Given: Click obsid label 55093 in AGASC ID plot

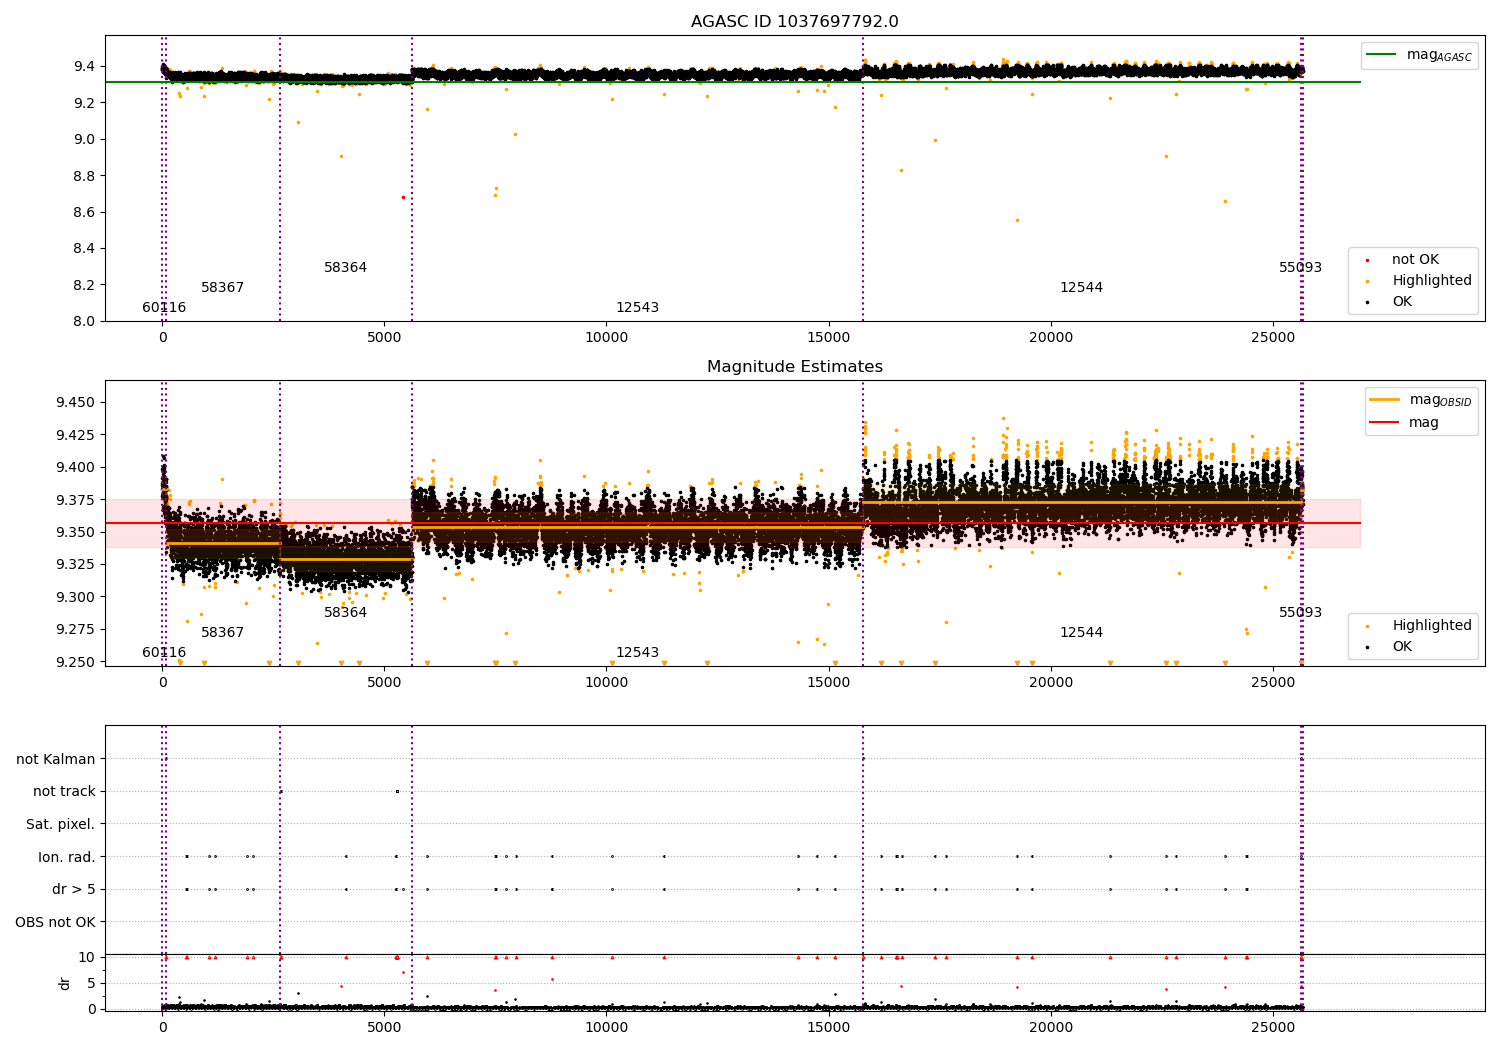Looking at the screenshot, I should (x=1300, y=268).
